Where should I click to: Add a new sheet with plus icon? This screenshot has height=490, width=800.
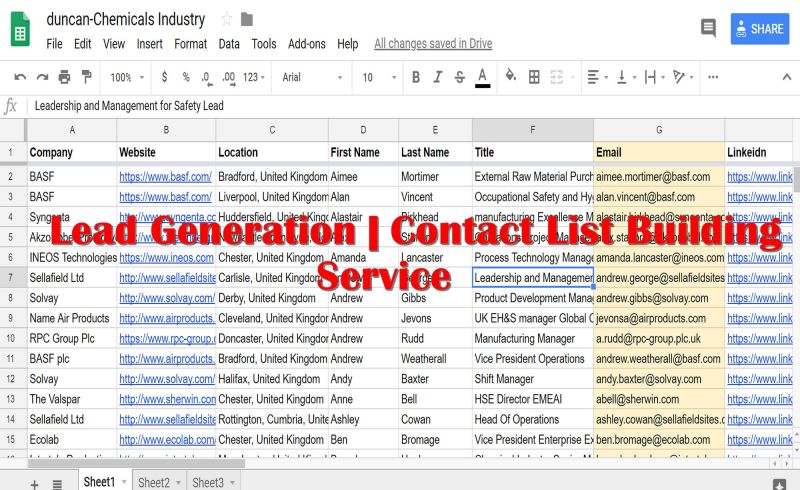coord(34,484)
